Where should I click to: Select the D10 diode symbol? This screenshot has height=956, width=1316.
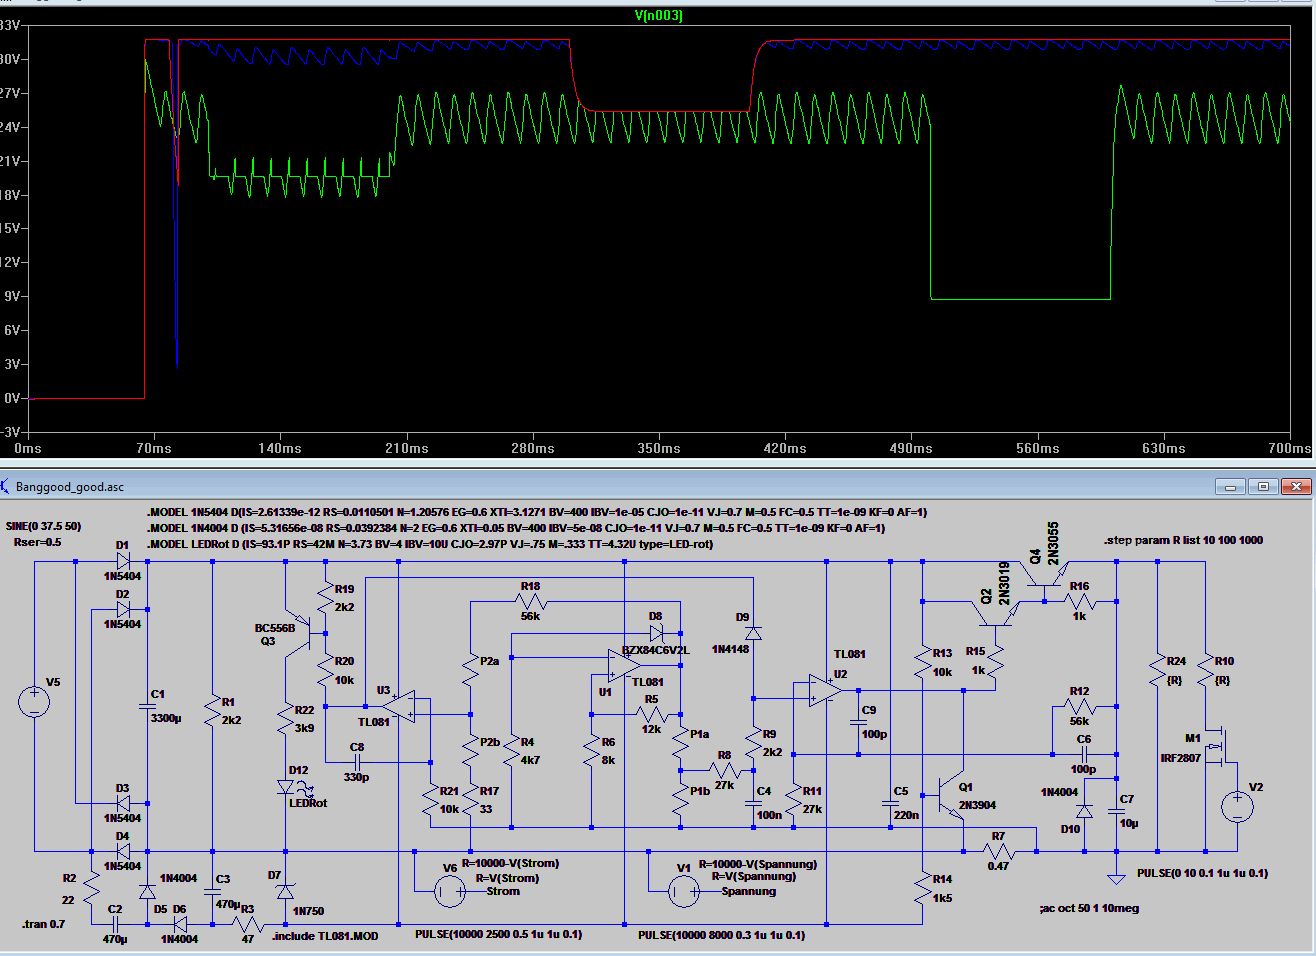point(1084,810)
